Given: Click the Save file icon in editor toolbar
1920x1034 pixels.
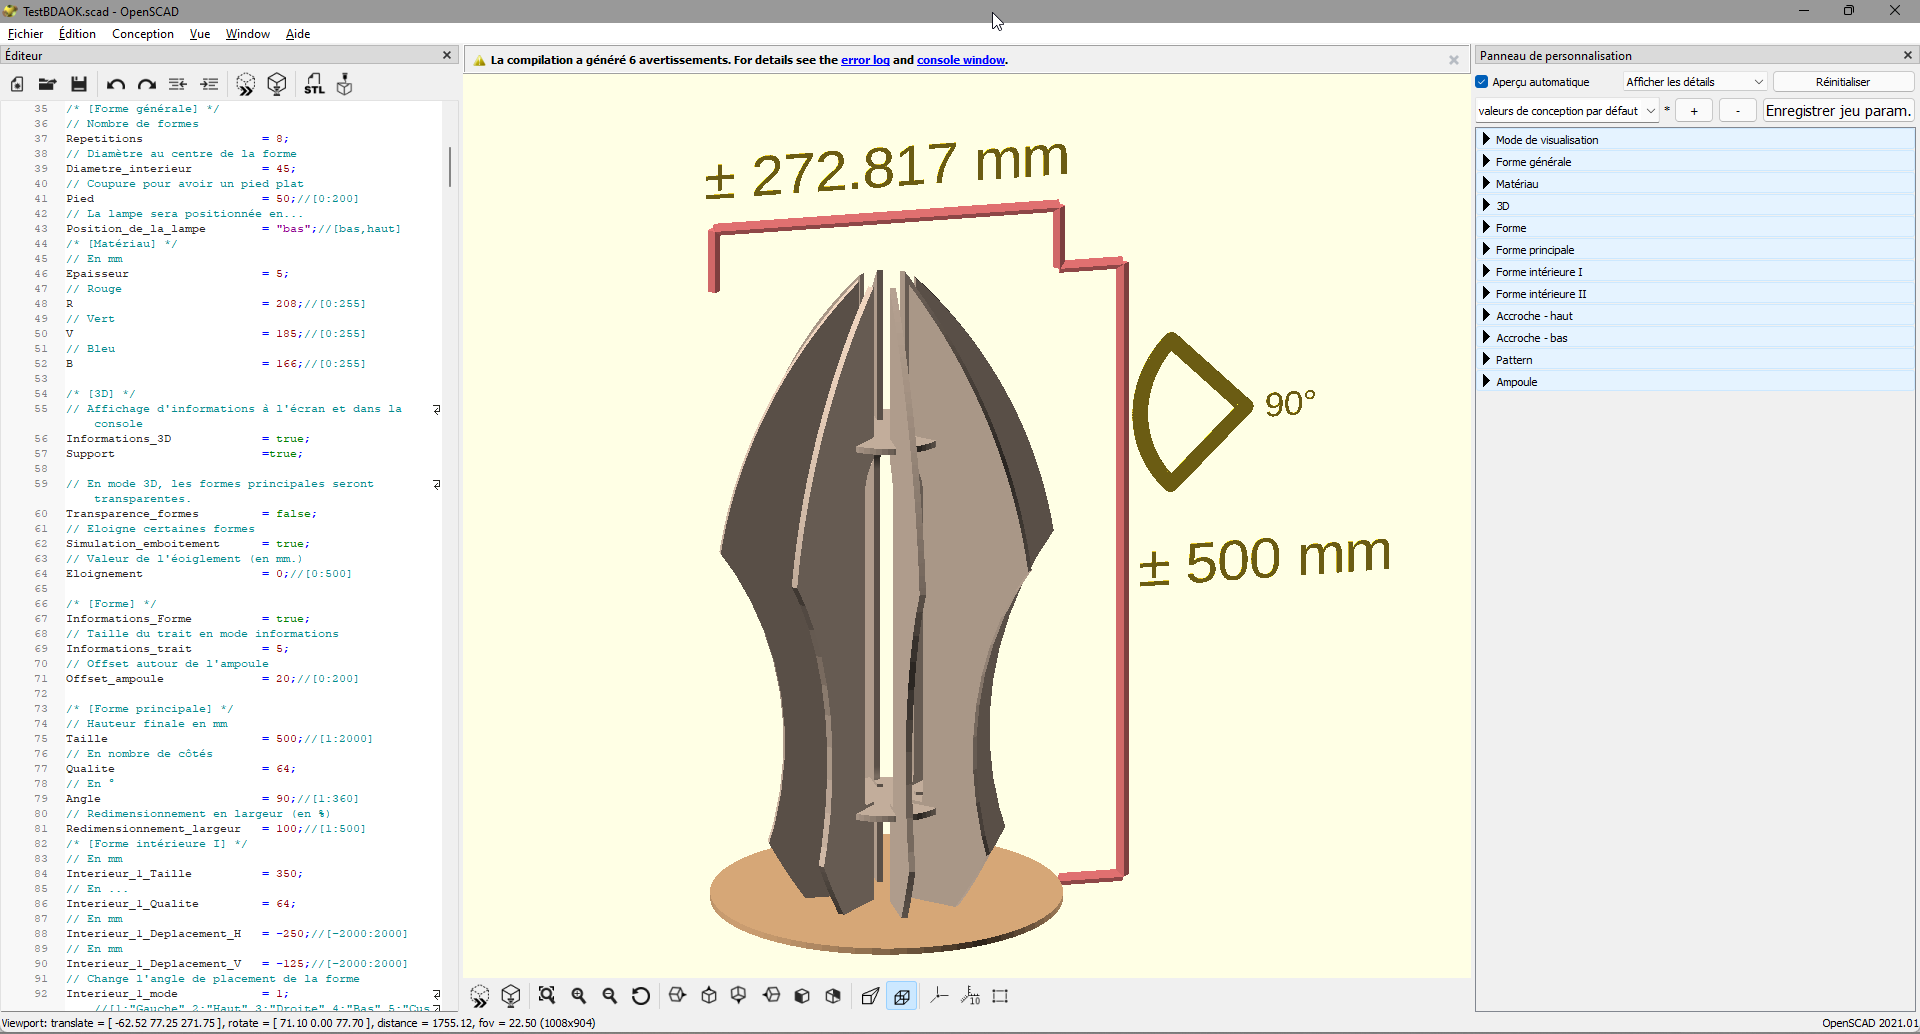Looking at the screenshot, I should [x=79, y=85].
